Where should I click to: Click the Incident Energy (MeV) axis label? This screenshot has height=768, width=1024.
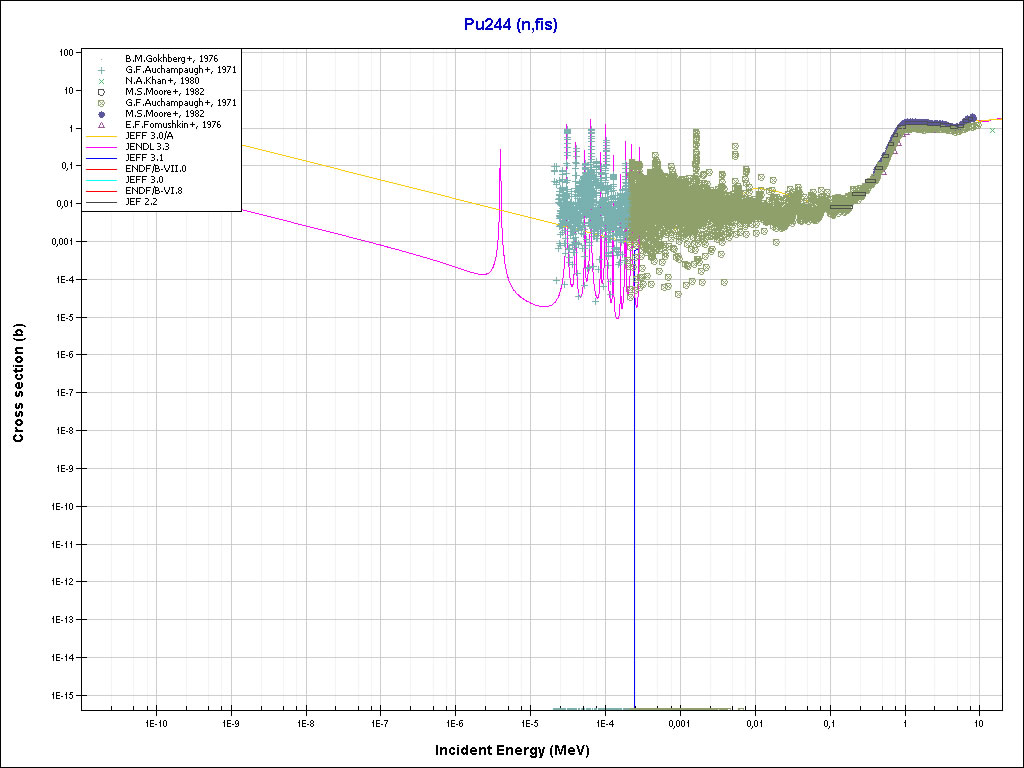pyautogui.click(x=511, y=750)
